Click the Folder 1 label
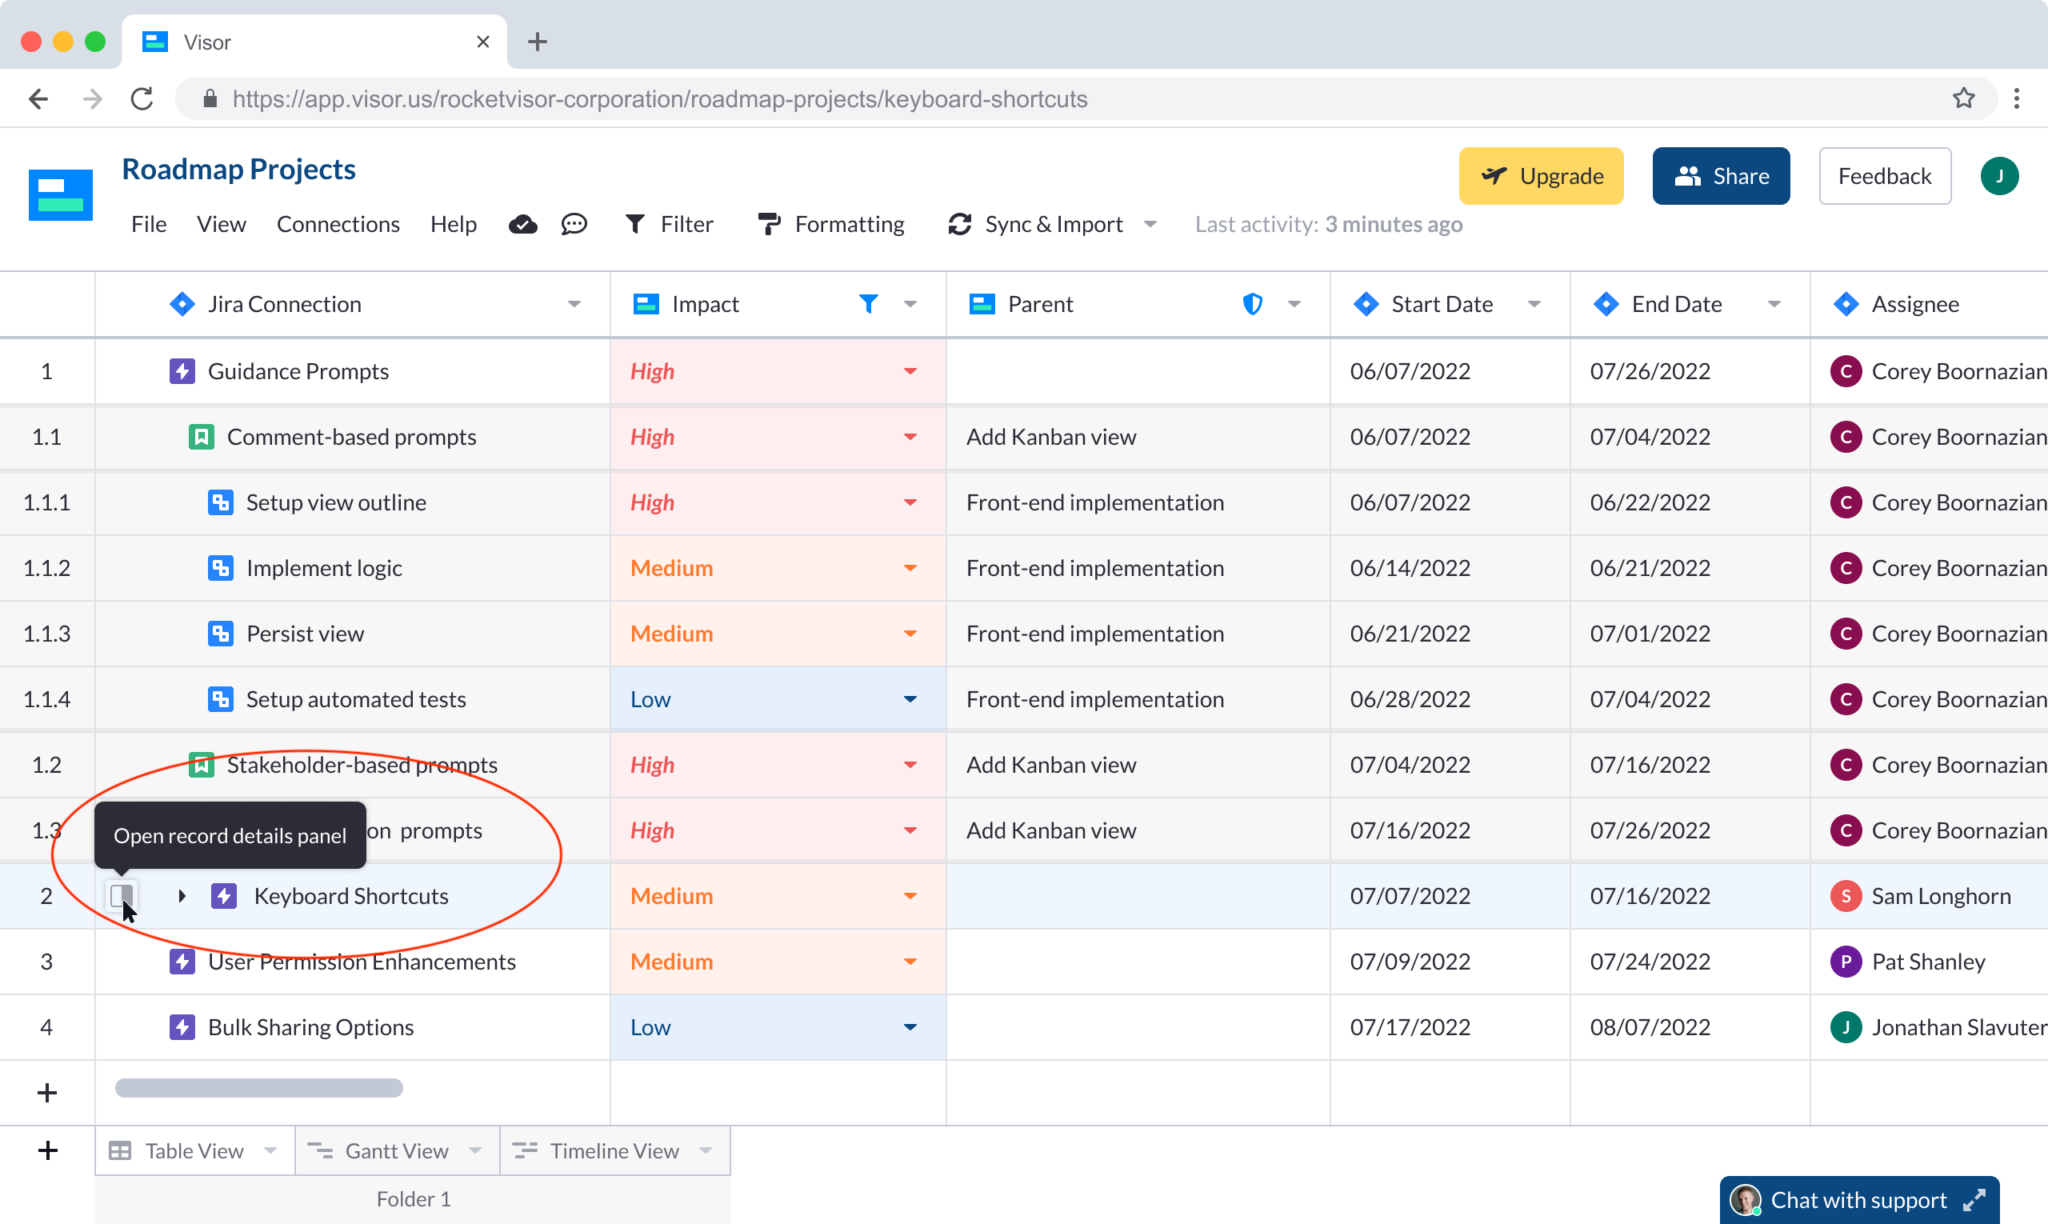 click(413, 1198)
